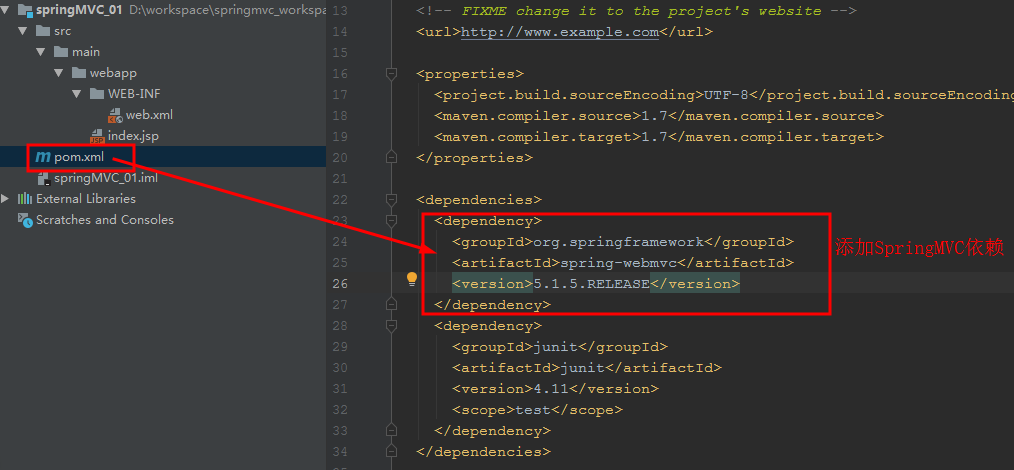Fold the properties block in the gutter
This screenshot has width=1014, height=470.
point(392,74)
